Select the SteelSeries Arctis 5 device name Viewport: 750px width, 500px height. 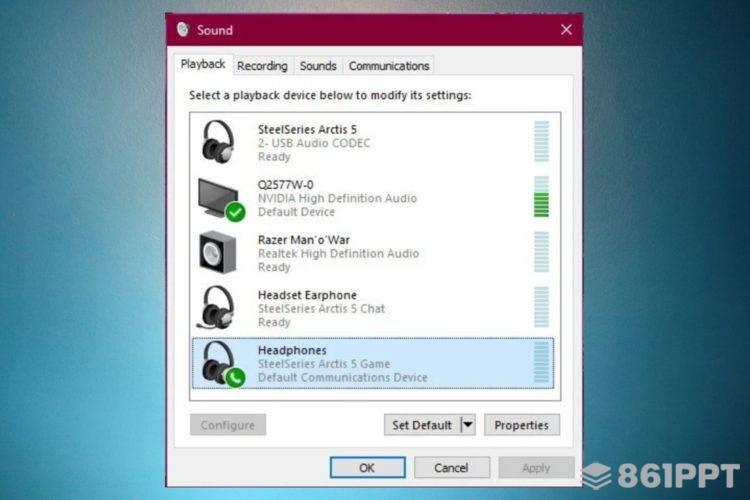tap(307, 129)
